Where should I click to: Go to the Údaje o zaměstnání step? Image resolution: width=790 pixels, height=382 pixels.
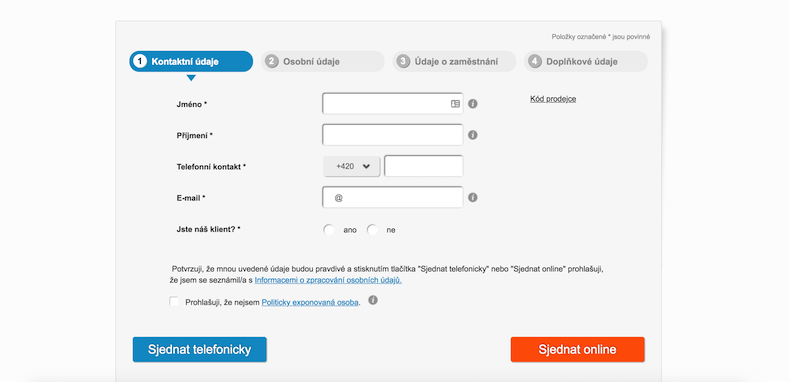(454, 61)
